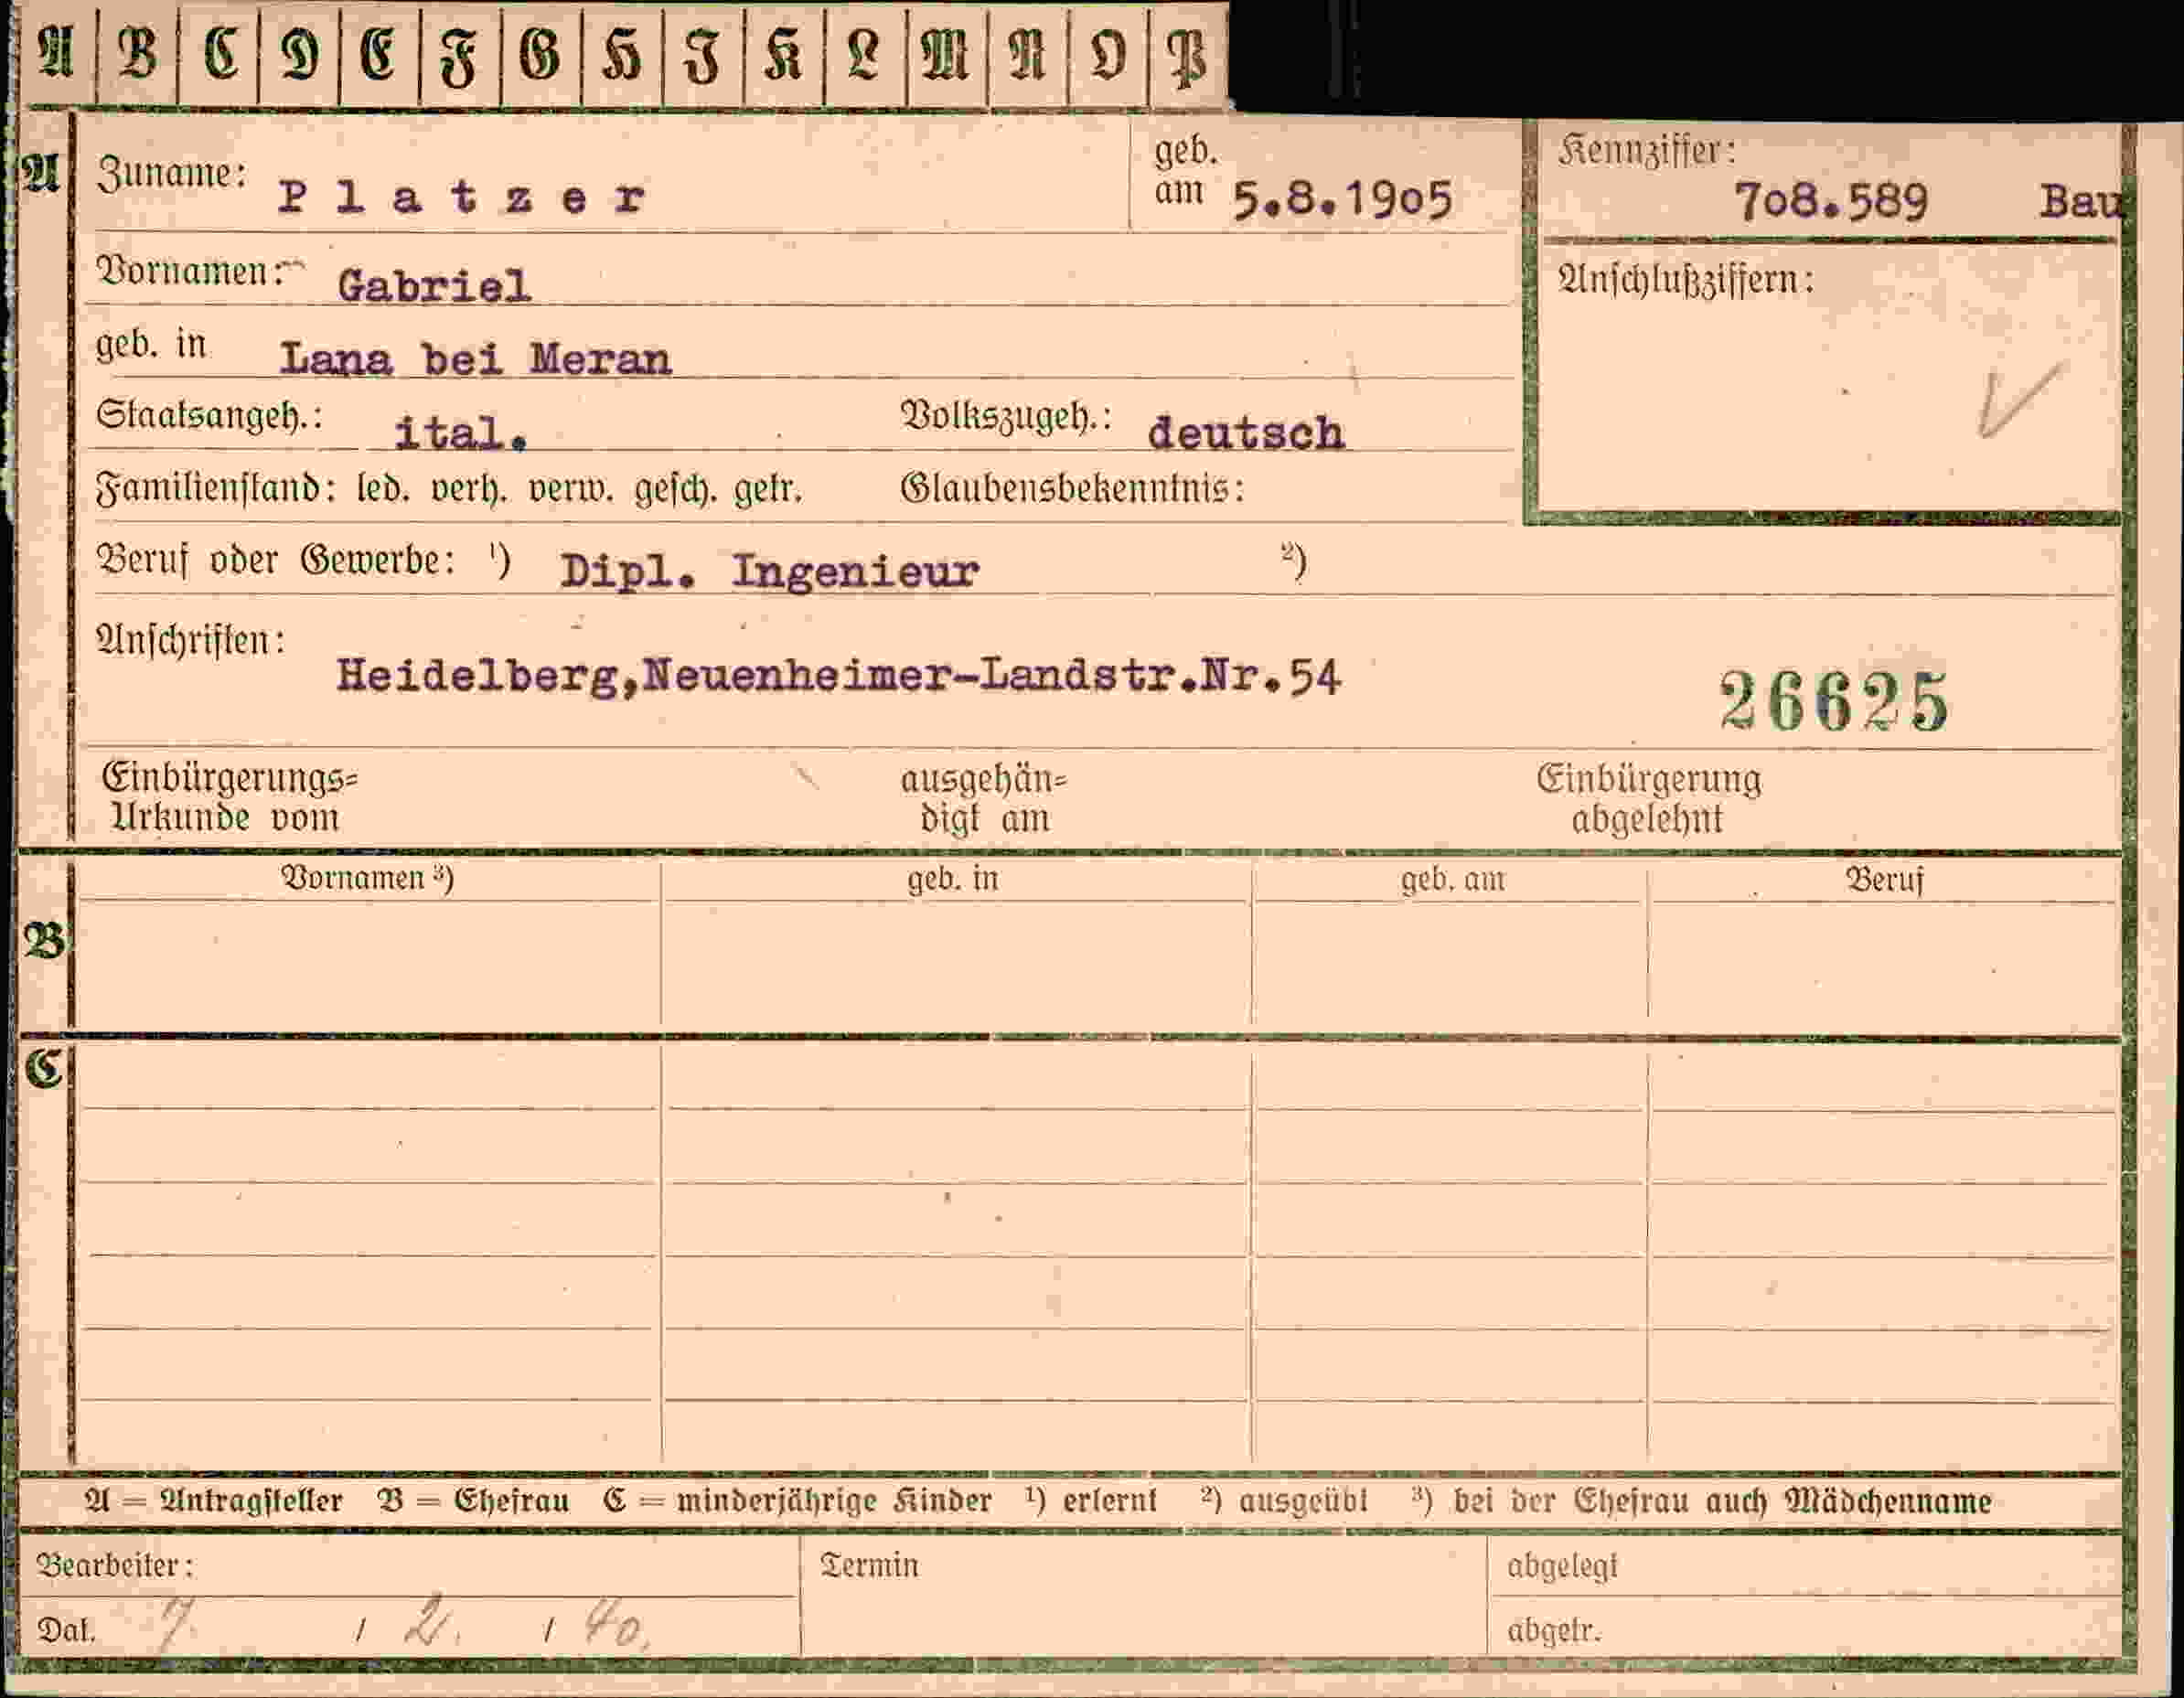Click the section B marker on left margin
The height and width of the screenshot is (1698, 2184).
coord(44,942)
